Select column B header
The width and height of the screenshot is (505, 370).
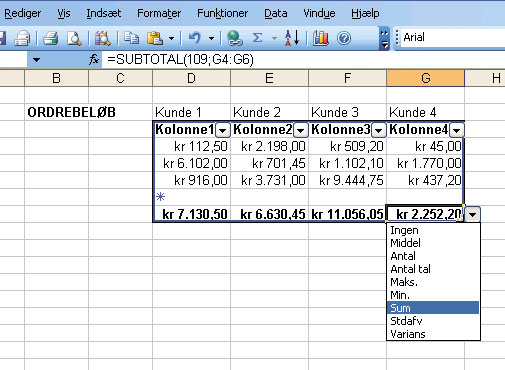tap(57, 78)
